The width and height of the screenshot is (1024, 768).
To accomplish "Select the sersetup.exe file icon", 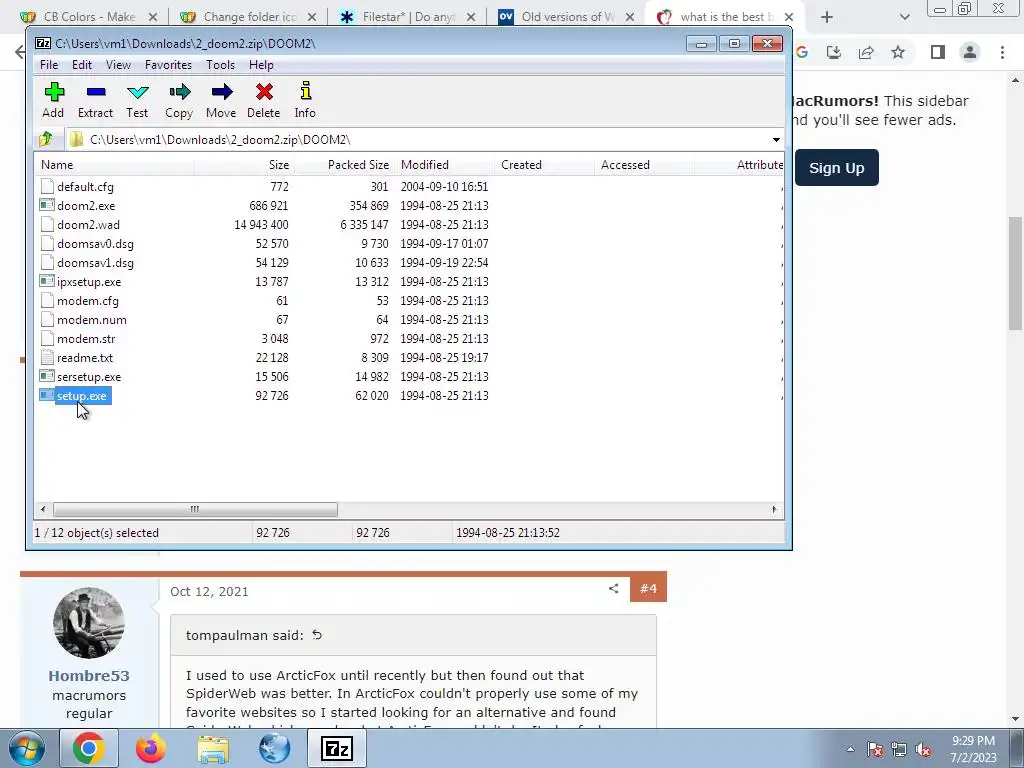I will pyautogui.click(x=46, y=377).
